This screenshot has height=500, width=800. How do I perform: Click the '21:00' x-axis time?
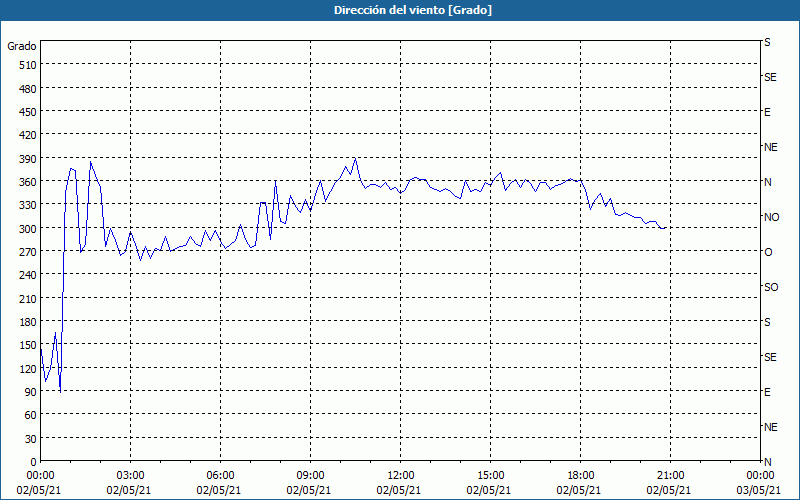(x=670, y=476)
